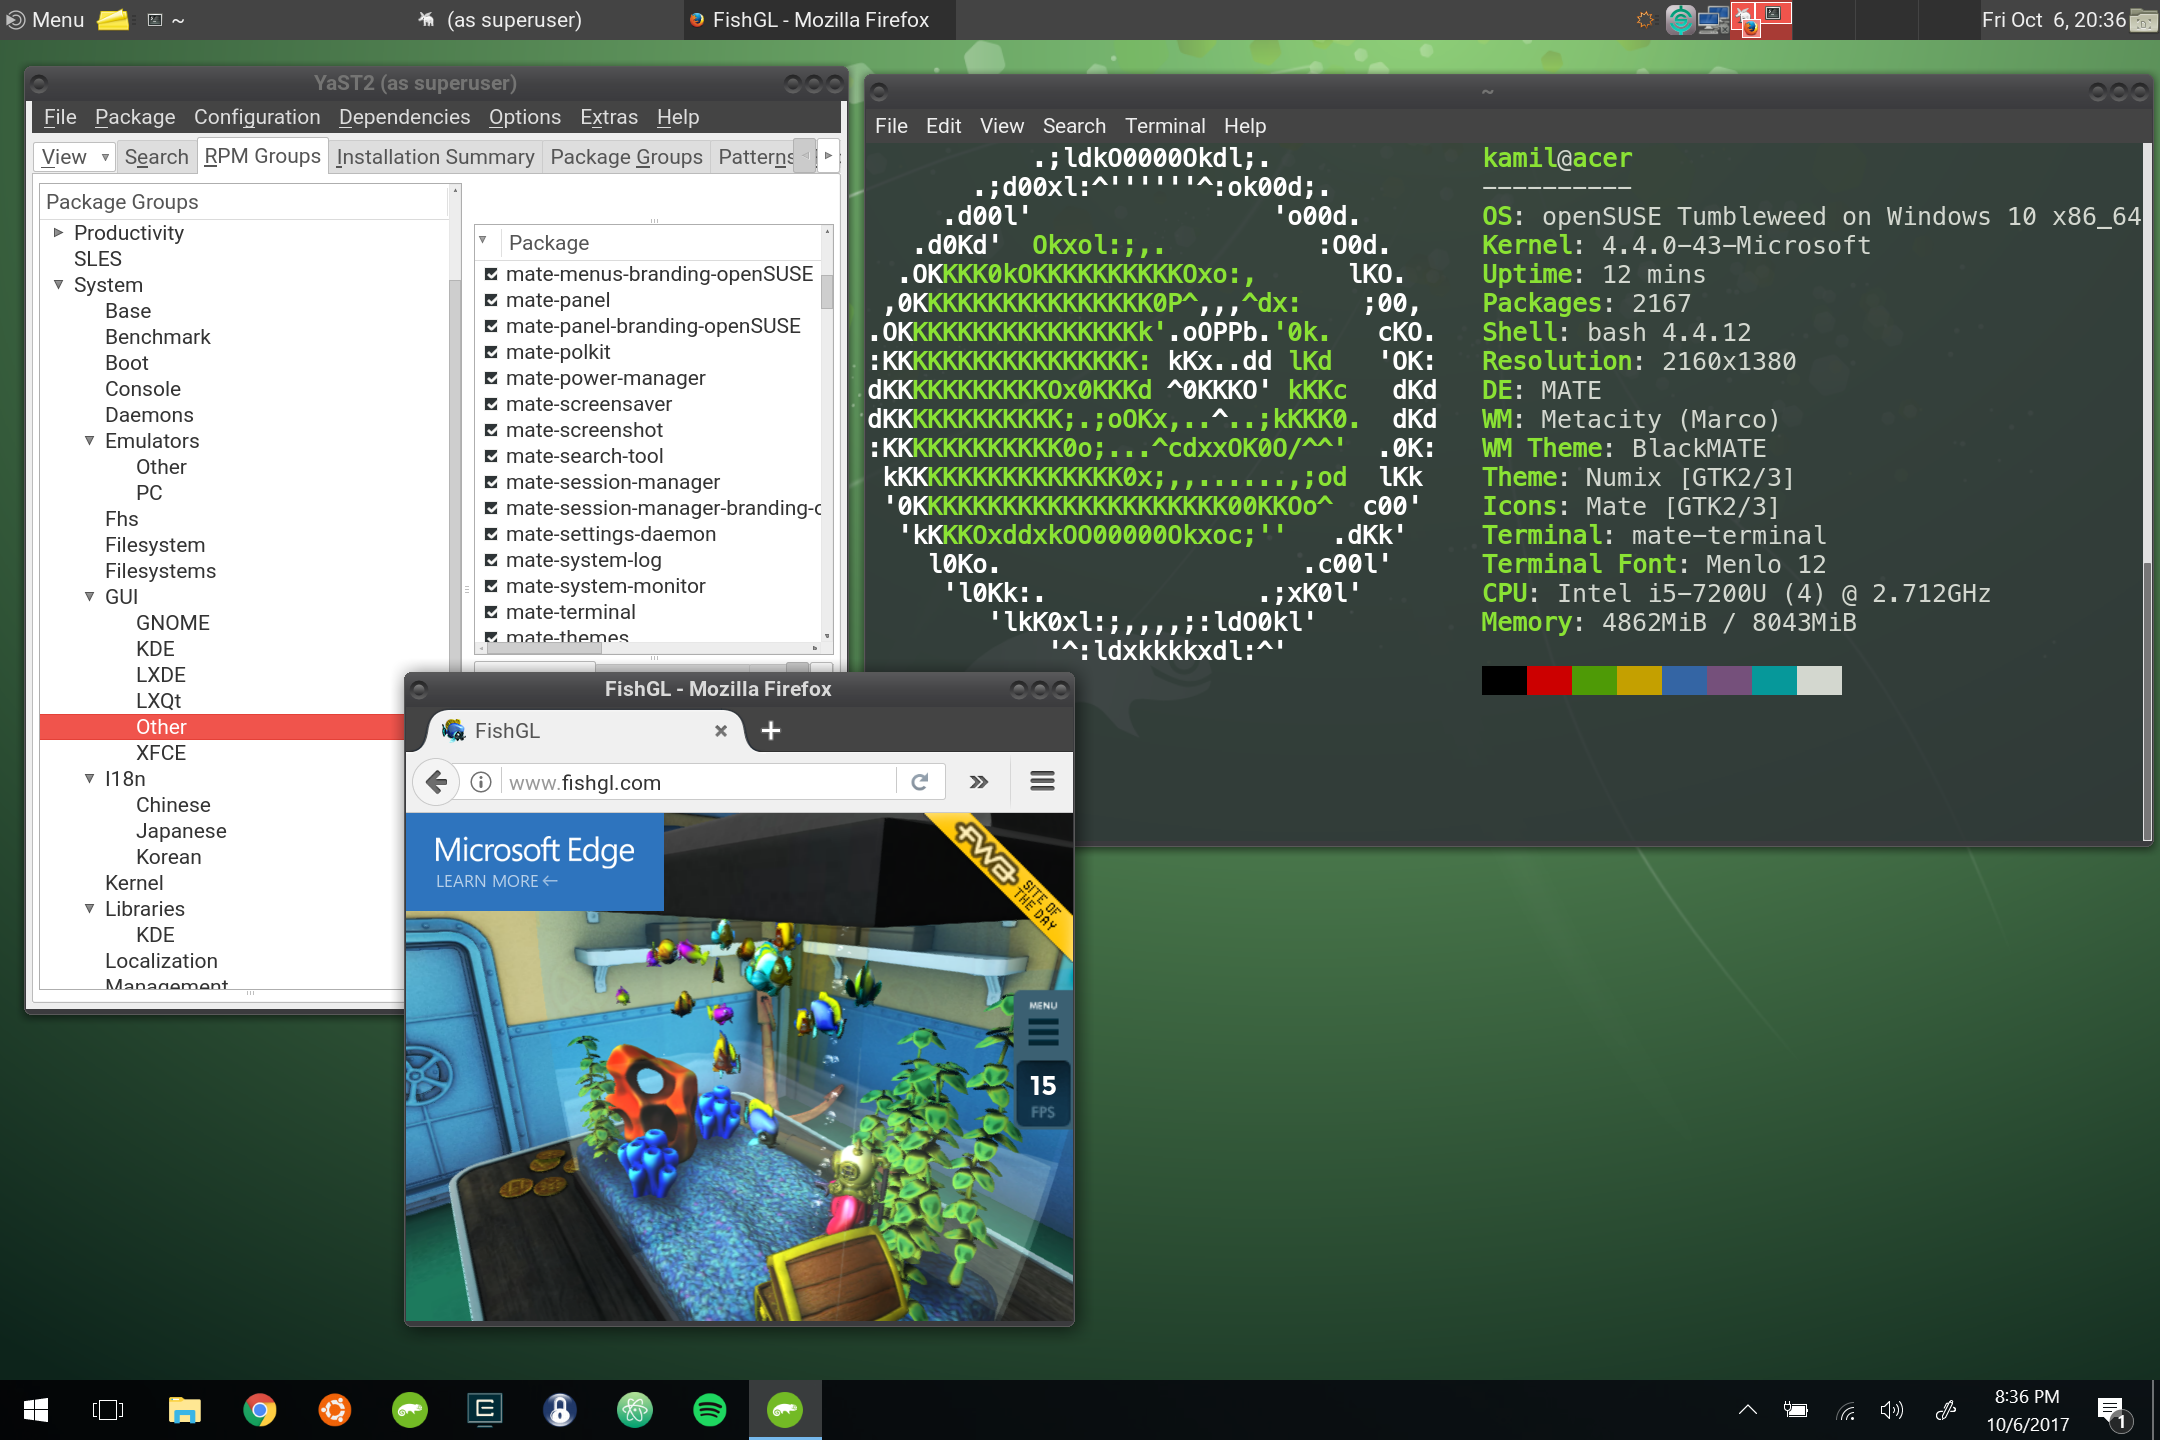Open FishGL in-page menu icon

tap(1043, 1031)
